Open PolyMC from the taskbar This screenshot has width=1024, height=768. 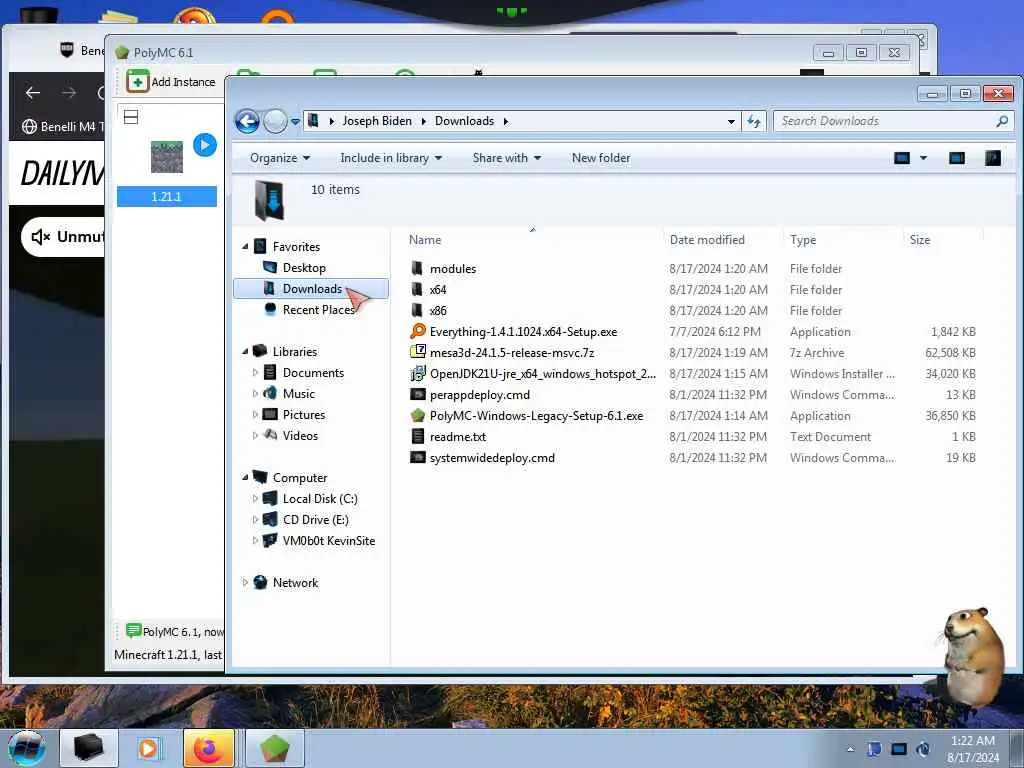[275, 748]
